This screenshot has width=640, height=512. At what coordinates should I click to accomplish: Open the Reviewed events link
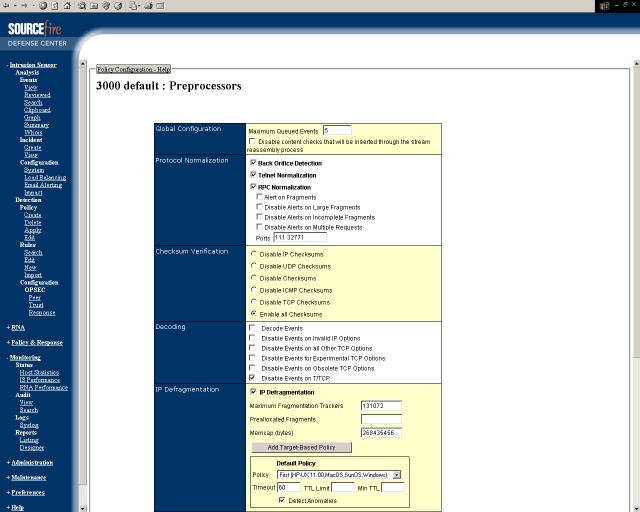pyautogui.click(x=37, y=95)
